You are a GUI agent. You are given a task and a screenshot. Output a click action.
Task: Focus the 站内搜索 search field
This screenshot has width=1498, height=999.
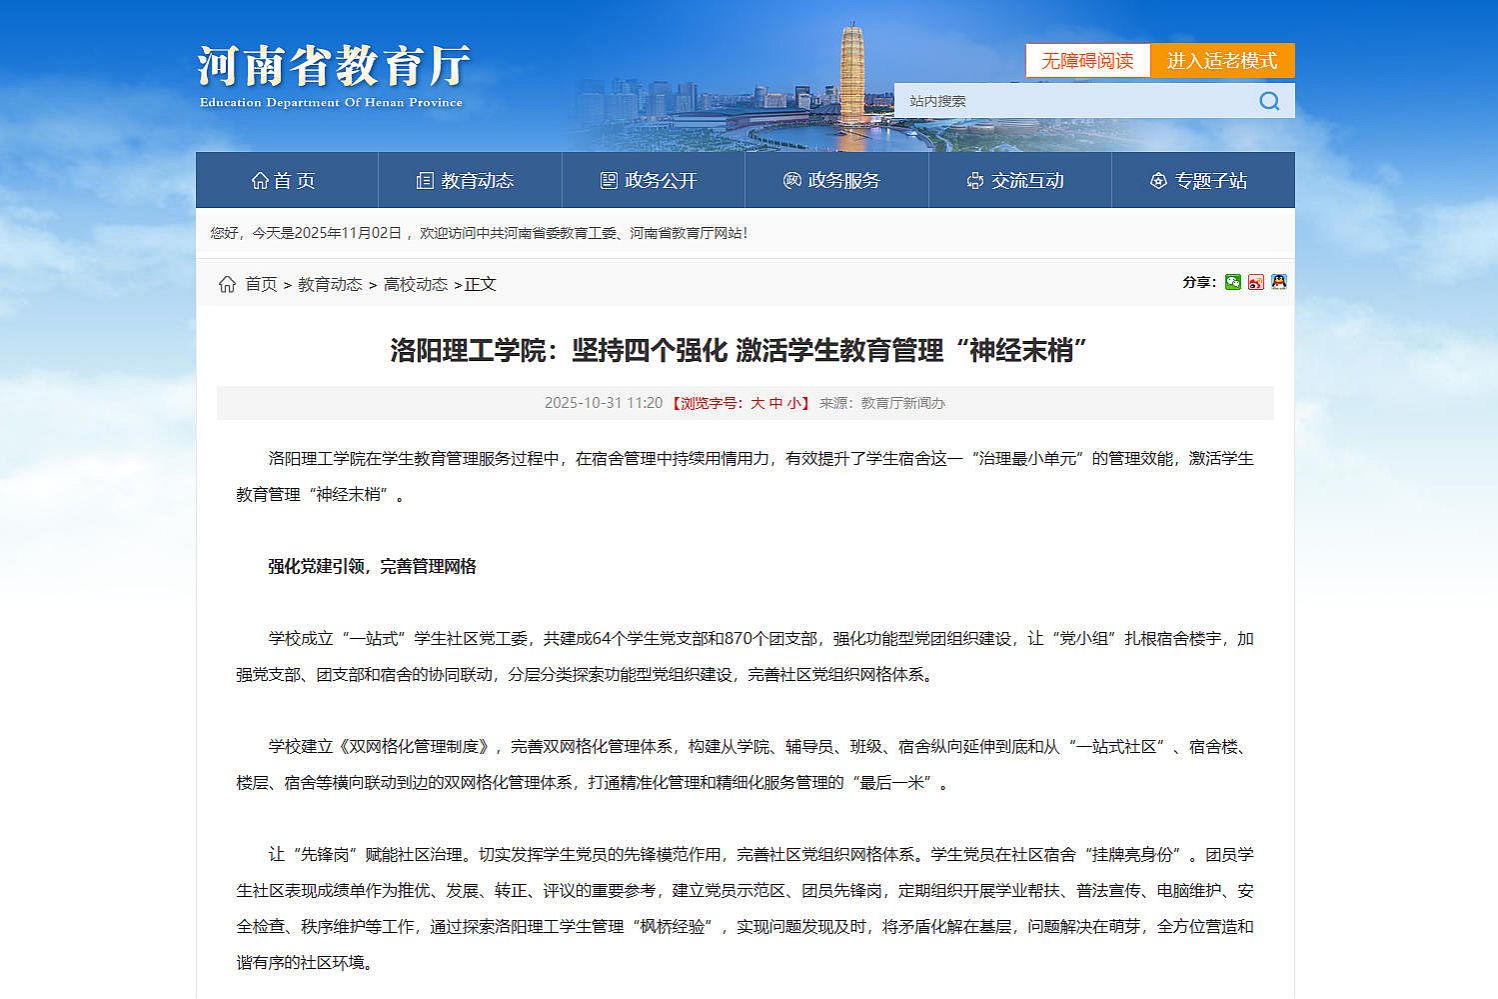1070,101
